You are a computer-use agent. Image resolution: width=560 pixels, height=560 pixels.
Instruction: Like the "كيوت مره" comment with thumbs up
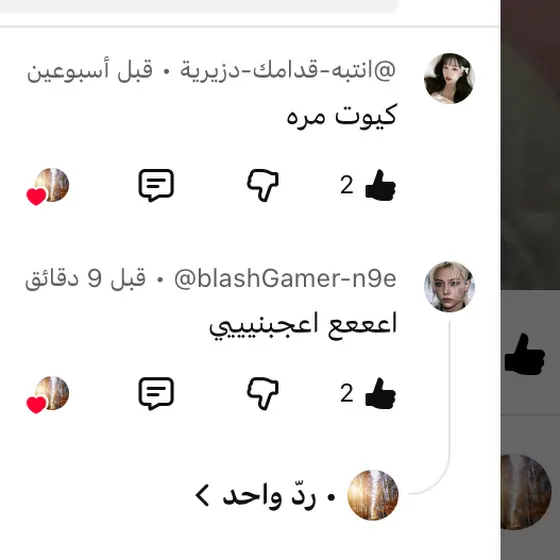point(380,185)
